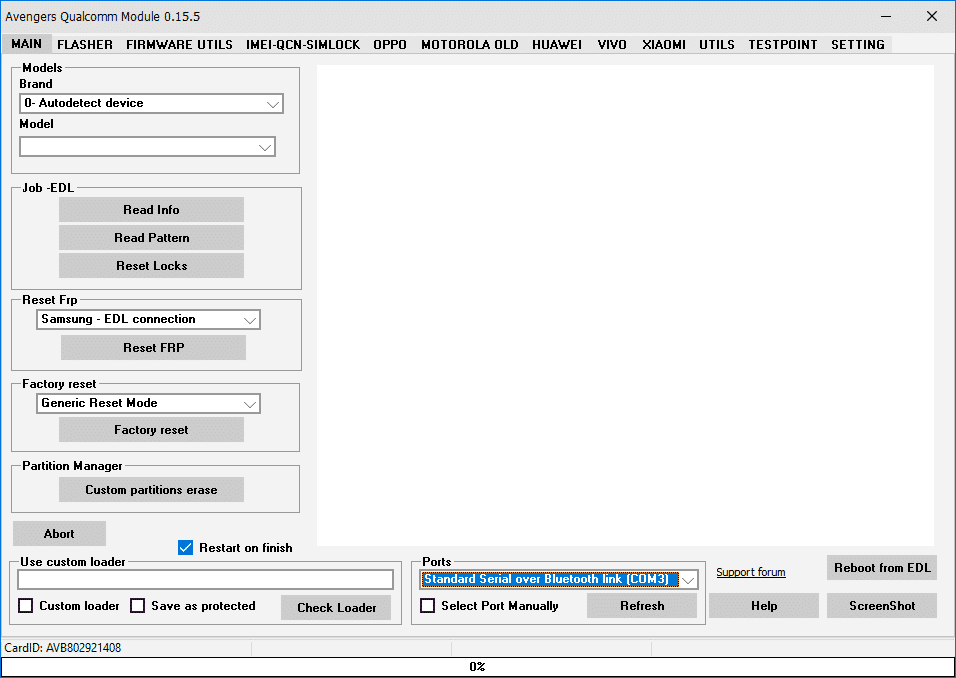The image size is (956, 678).
Task: Minimize the Avengers Qualcomm Module window
Action: pyautogui.click(x=886, y=16)
